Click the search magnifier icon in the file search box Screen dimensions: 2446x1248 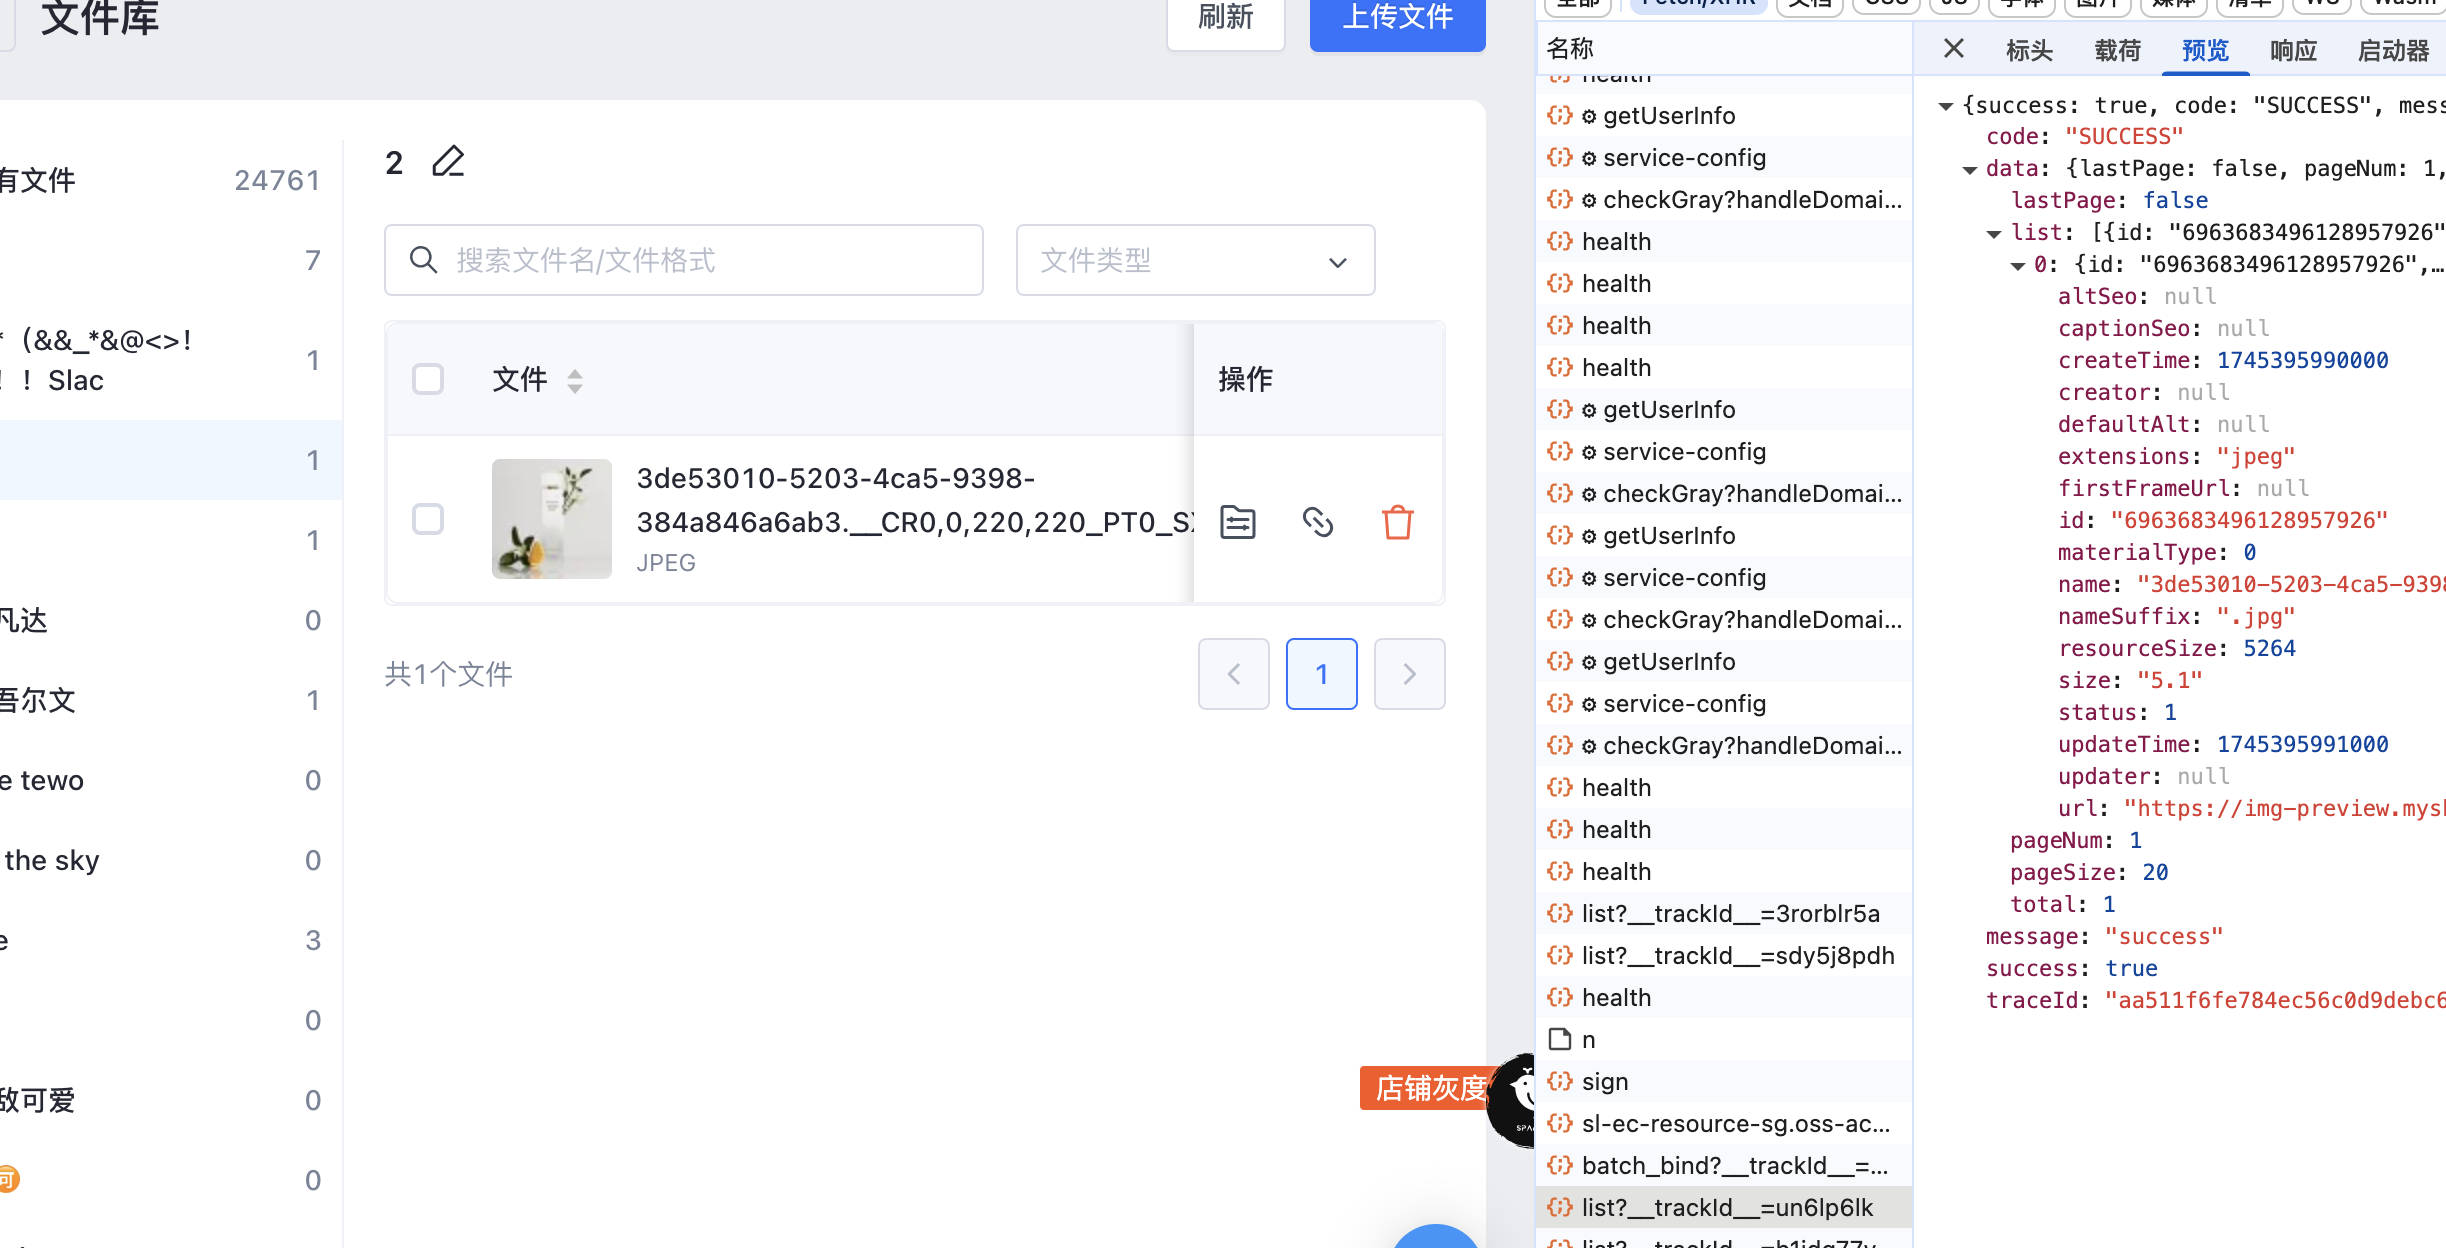click(x=423, y=260)
